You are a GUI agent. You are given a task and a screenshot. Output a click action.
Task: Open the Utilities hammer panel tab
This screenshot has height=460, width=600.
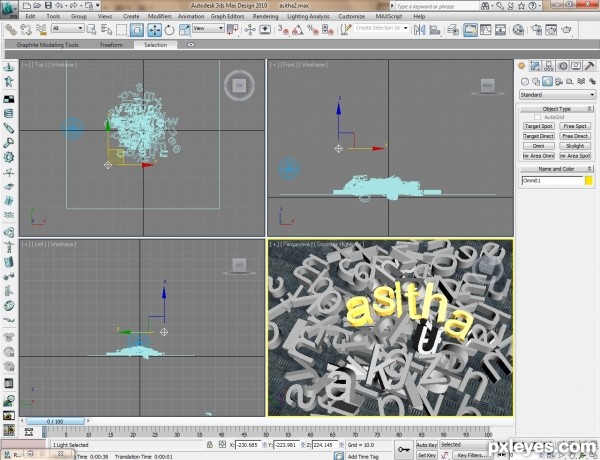tap(590, 66)
